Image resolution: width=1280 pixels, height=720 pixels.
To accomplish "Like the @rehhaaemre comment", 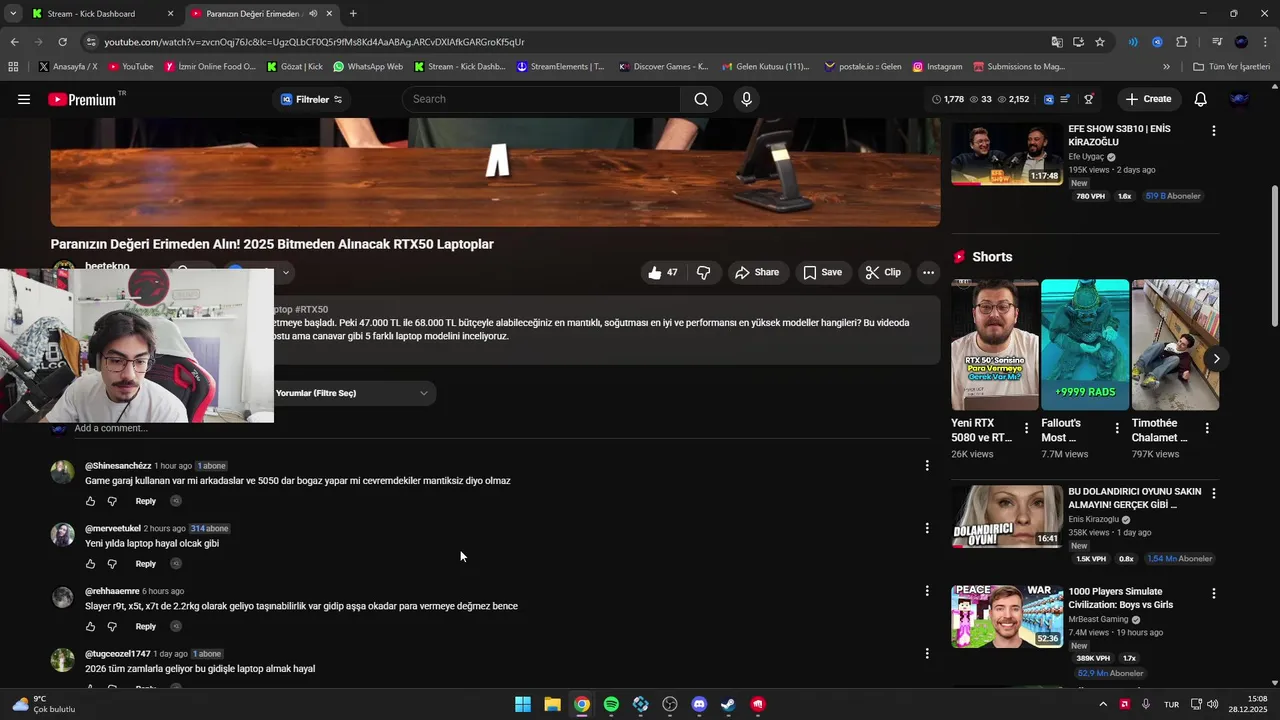I will coord(90,626).
